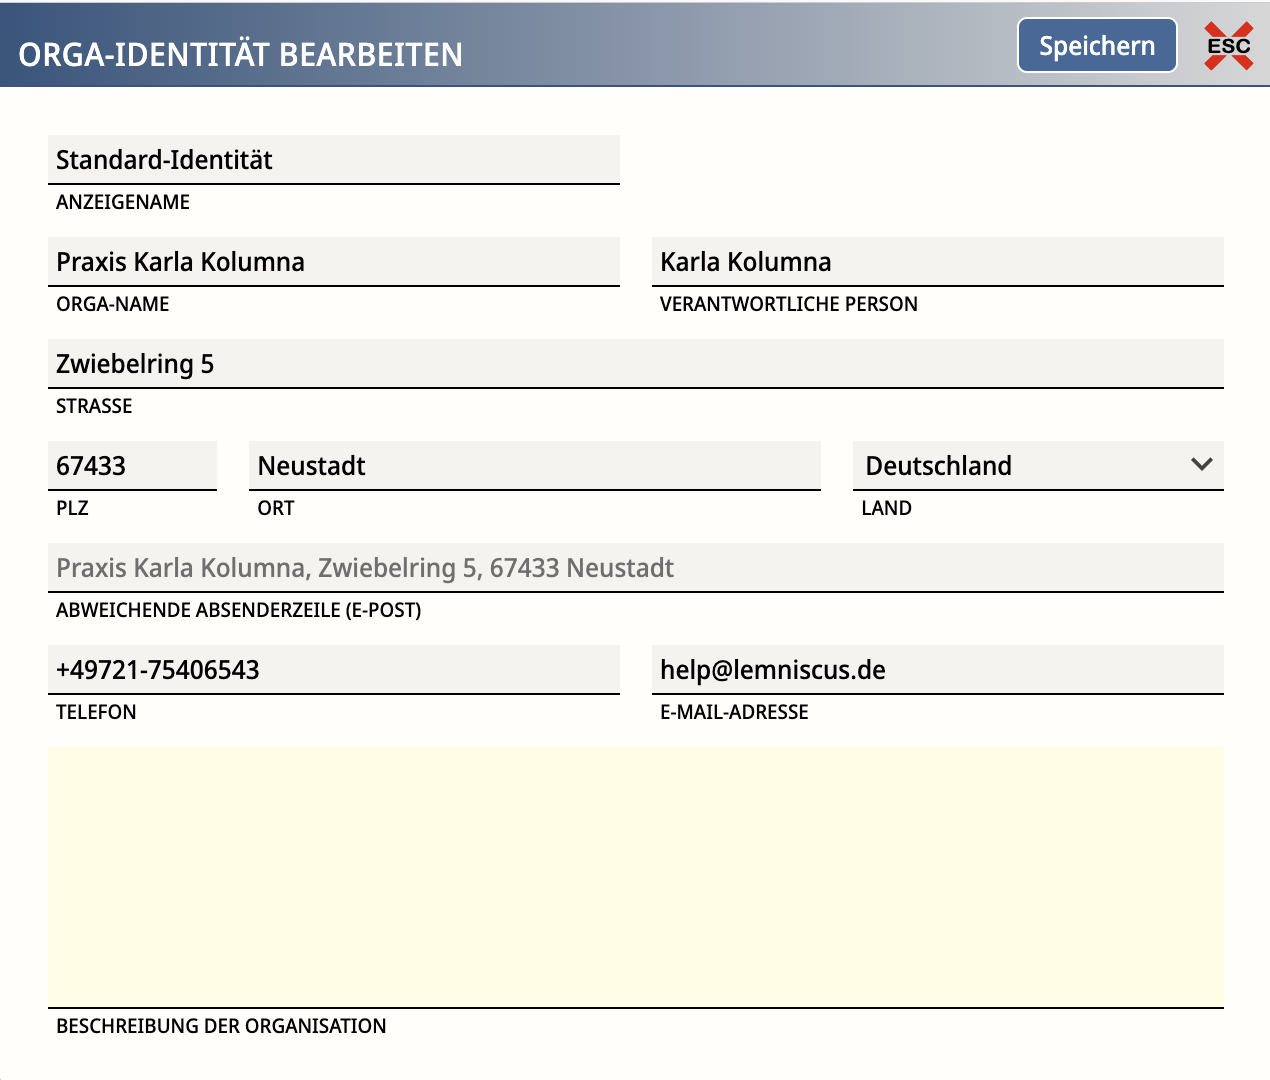Viewport: 1270px width, 1080px height.
Task: Click the Orga-Identität bearbeiten header title
Action: 241,54
